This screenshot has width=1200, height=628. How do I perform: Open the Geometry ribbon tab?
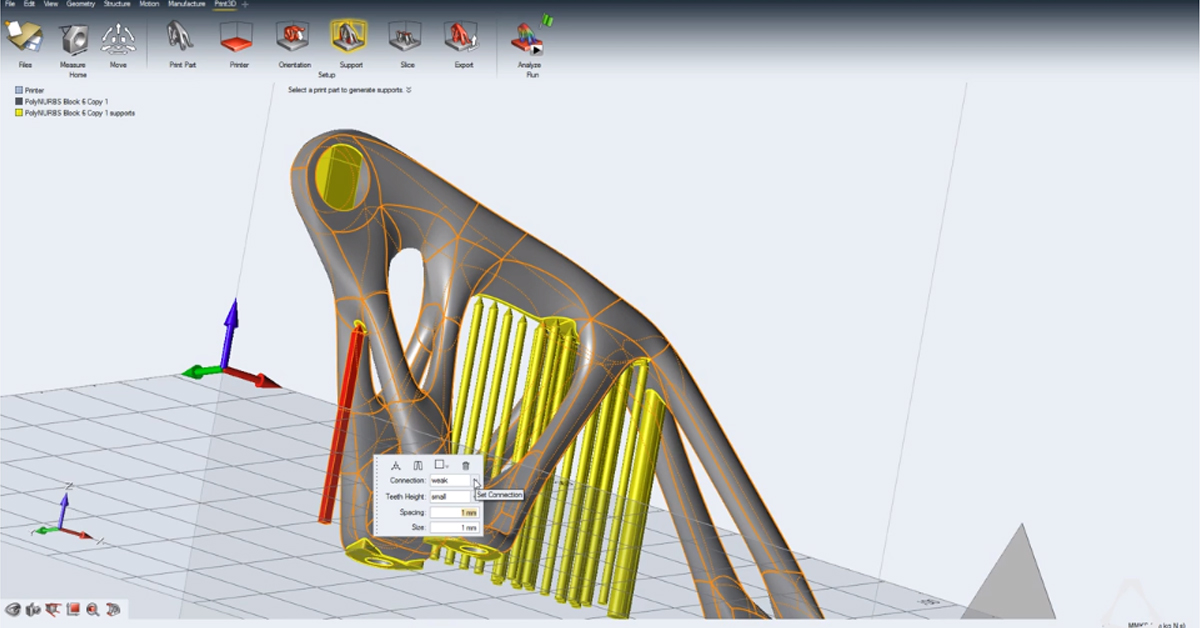point(80,4)
